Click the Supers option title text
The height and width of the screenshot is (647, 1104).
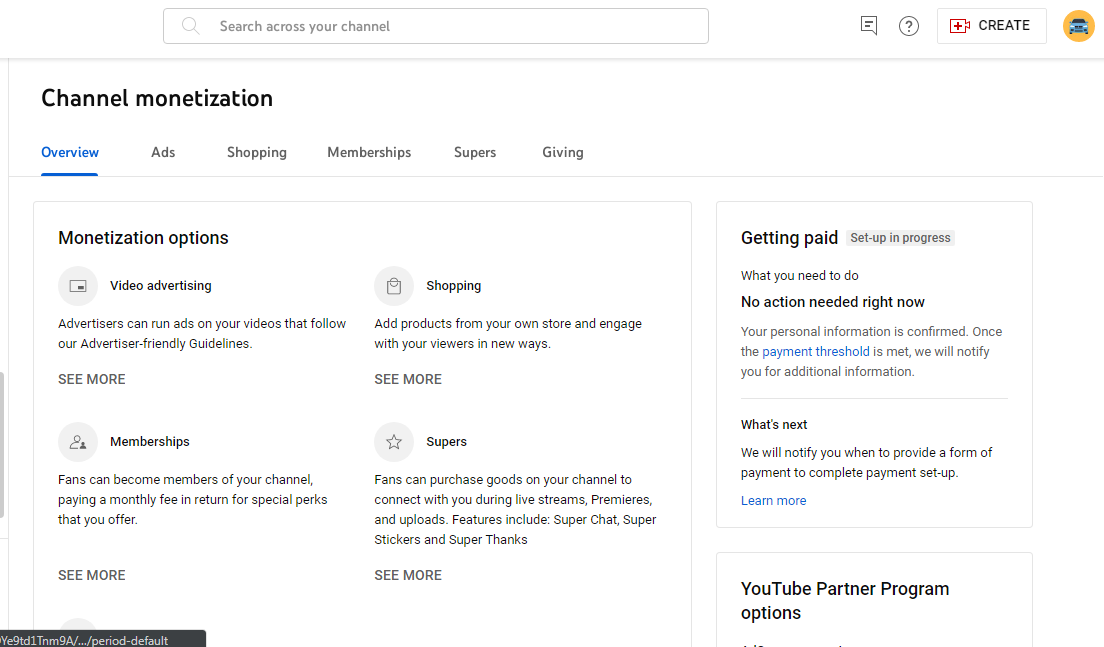click(446, 442)
